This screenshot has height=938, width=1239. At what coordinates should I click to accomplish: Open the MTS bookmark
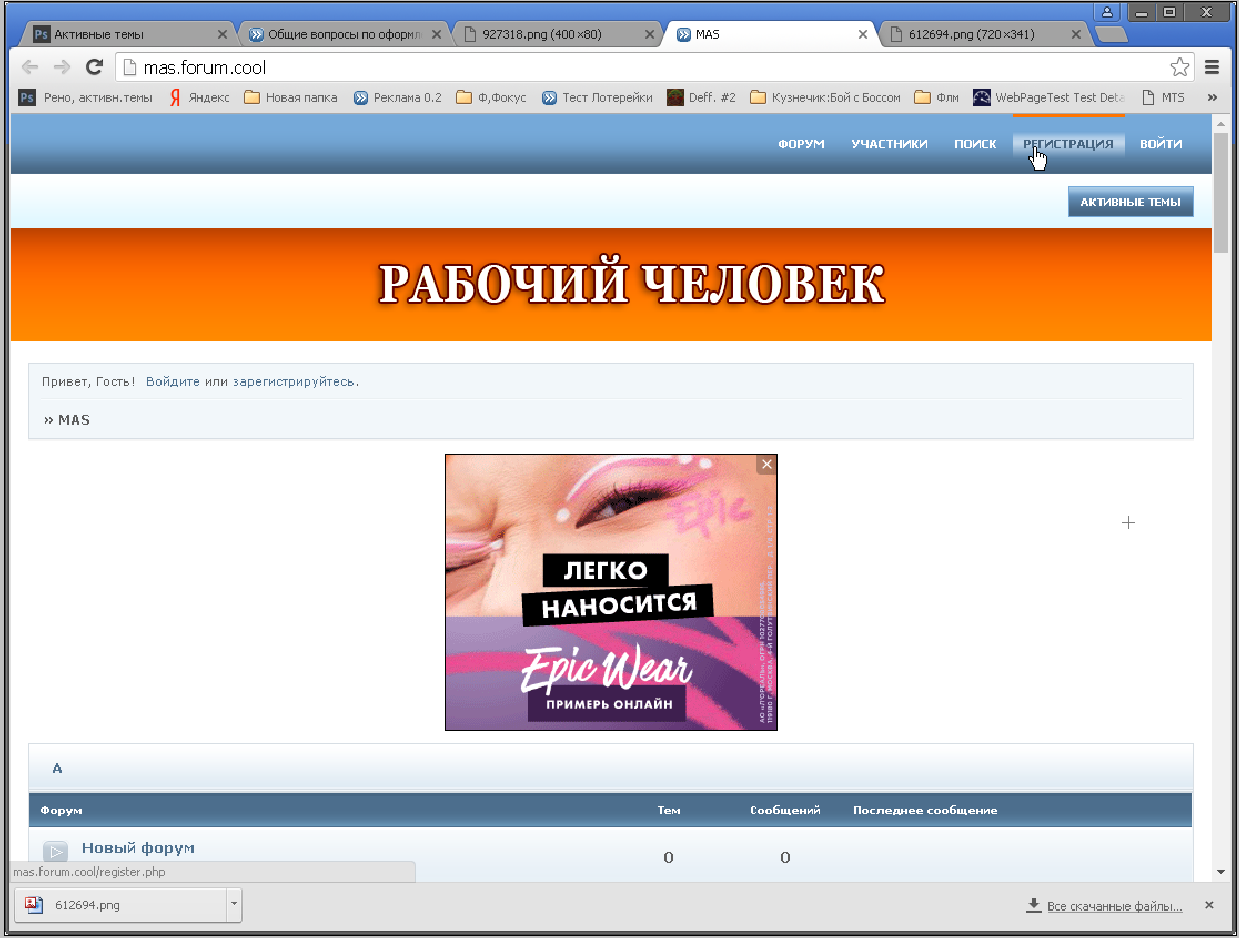pyautogui.click(x=1163, y=97)
